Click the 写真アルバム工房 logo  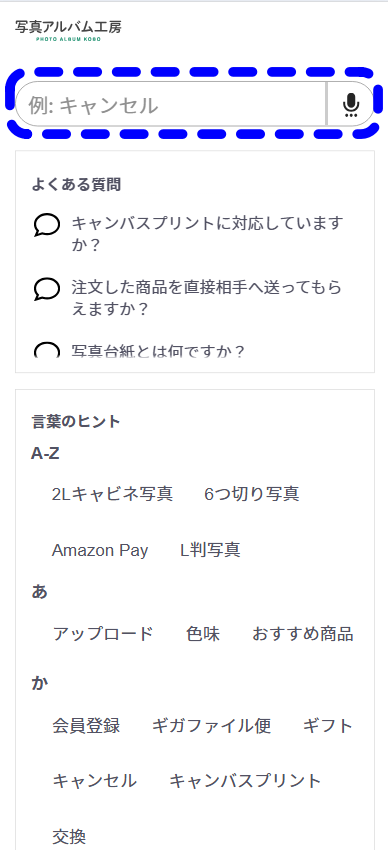[68, 30]
